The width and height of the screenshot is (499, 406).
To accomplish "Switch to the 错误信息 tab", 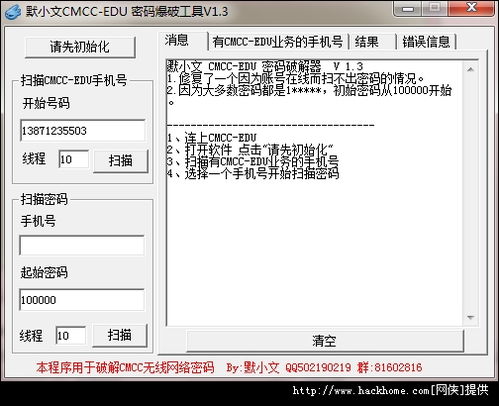I will [426, 42].
